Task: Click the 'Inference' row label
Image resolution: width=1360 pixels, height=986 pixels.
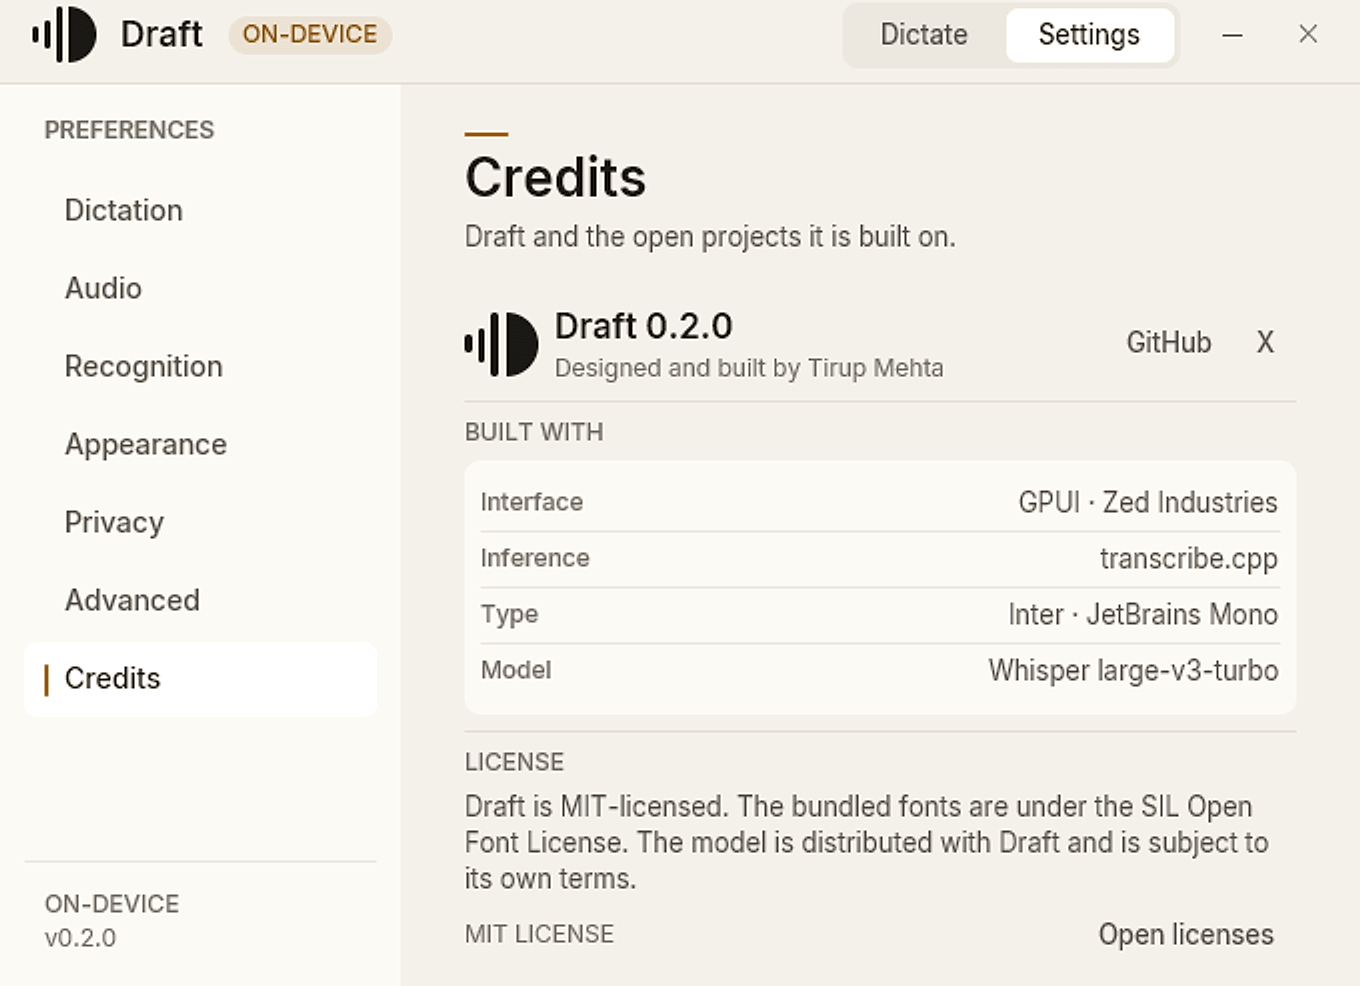Action: click(535, 558)
